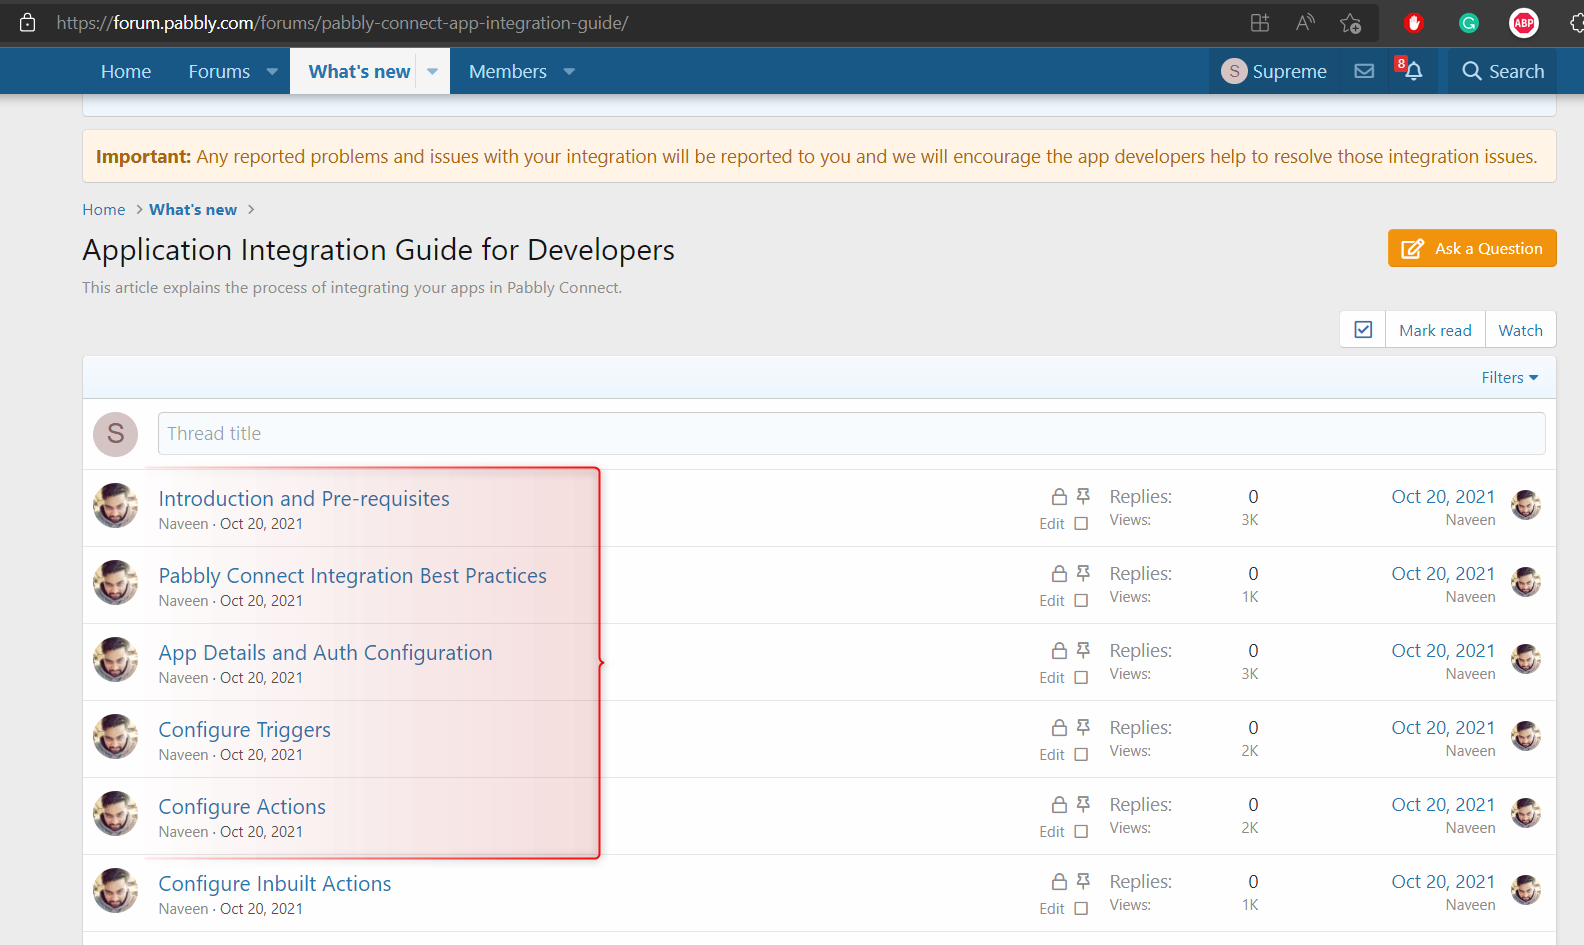Image resolution: width=1584 pixels, height=945 pixels.
Task: Select the What's new nav tab
Action: point(359,71)
